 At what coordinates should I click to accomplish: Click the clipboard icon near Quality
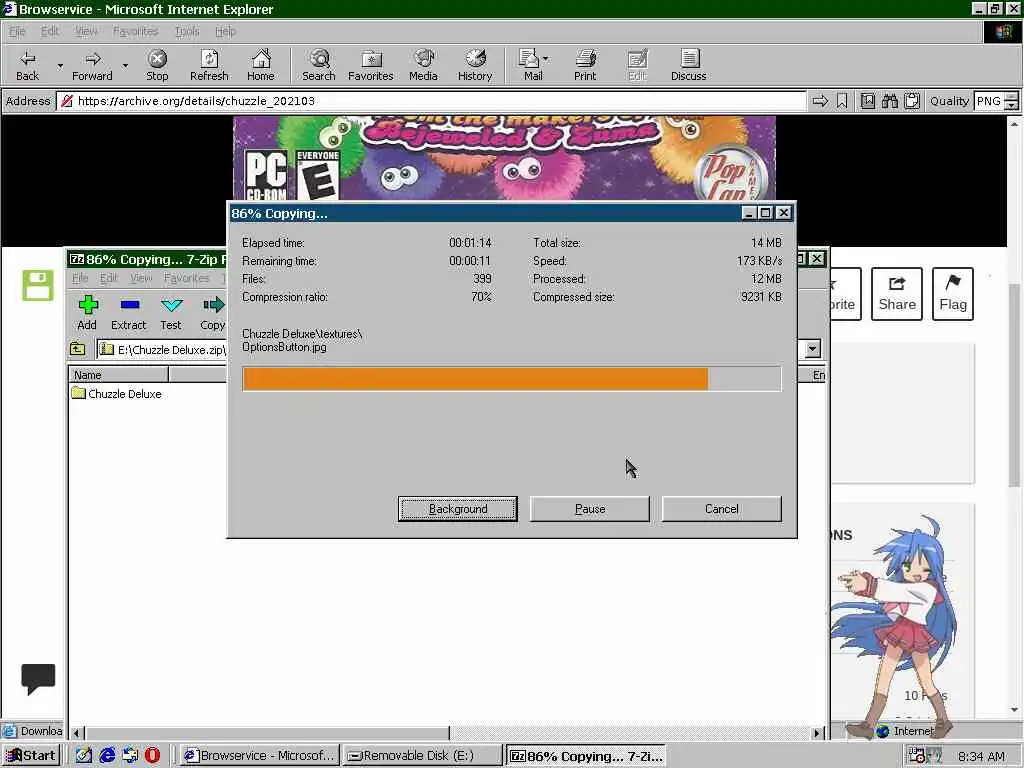(912, 101)
